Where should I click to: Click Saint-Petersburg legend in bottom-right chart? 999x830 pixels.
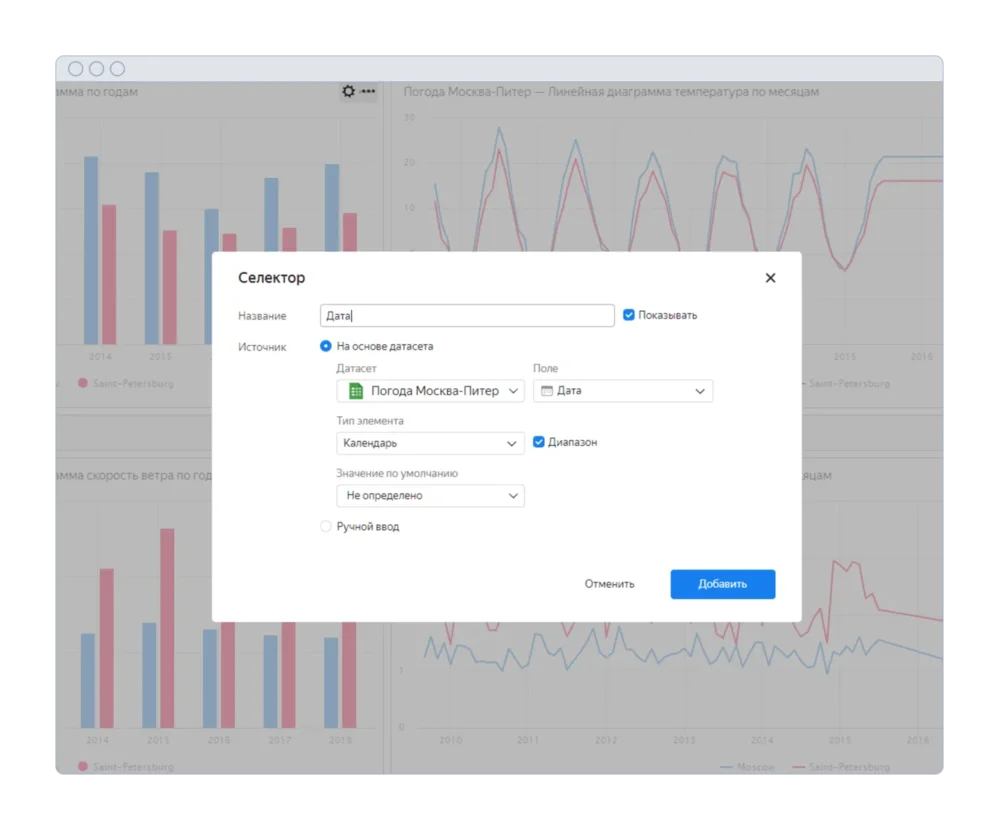pos(840,767)
